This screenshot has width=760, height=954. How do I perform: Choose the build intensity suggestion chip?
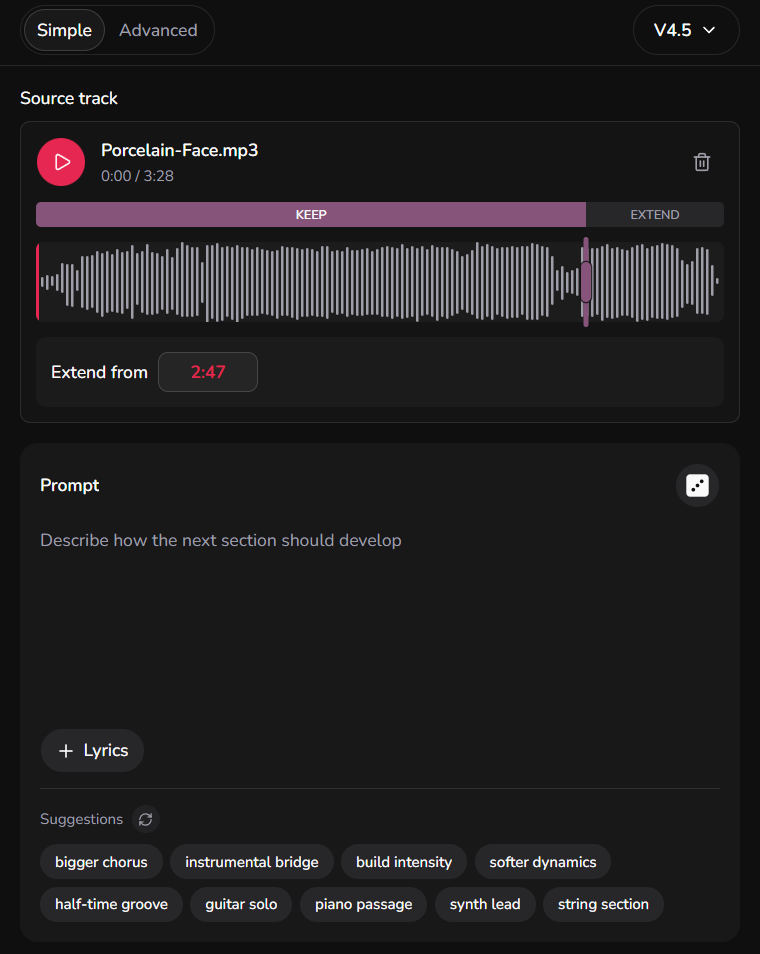(404, 862)
